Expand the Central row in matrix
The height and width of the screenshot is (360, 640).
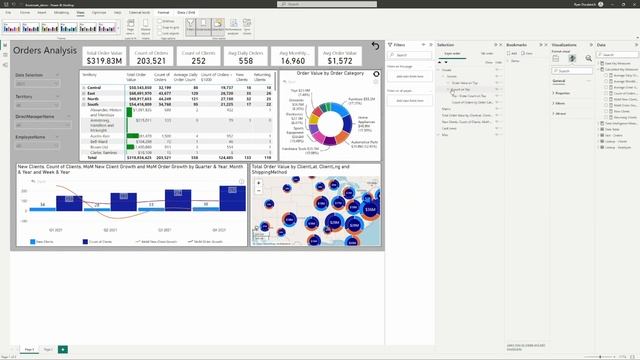click(84, 88)
